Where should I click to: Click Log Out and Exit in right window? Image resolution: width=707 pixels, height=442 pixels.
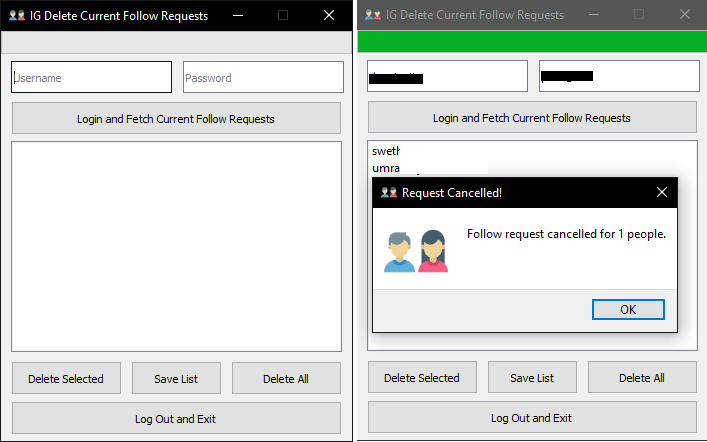[x=532, y=417]
